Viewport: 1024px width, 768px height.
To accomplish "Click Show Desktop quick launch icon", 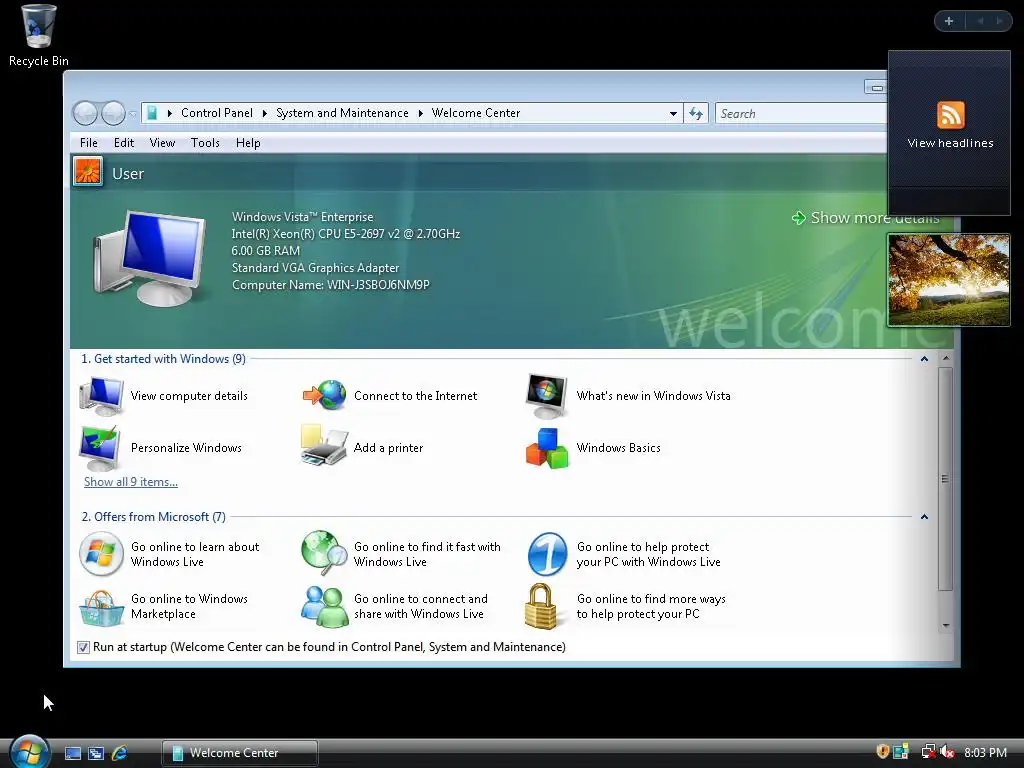I will [73, 753].
